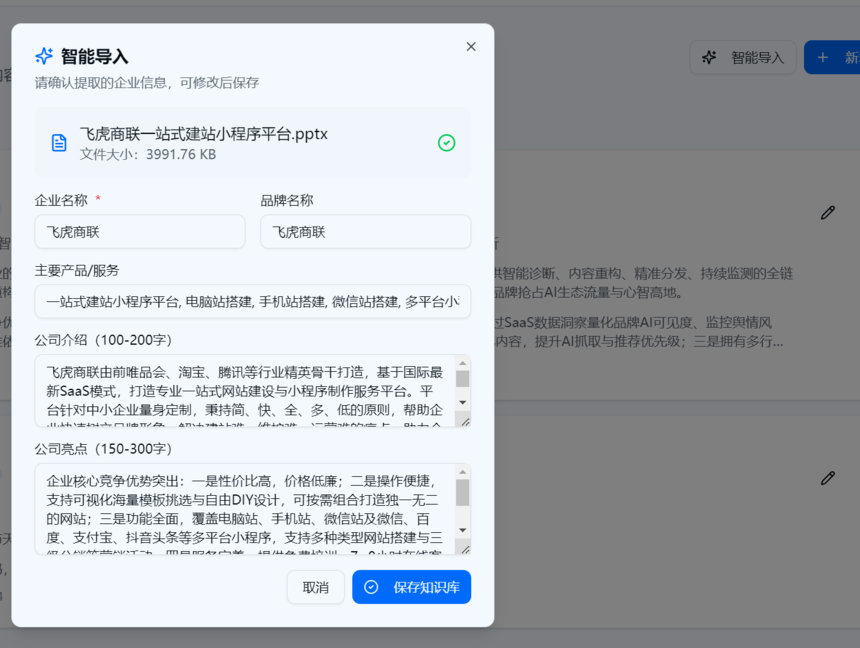Screen dimensions: 860x648
Task: Click the green checkmark beside the uploaded file
Action: pos(445,143)
